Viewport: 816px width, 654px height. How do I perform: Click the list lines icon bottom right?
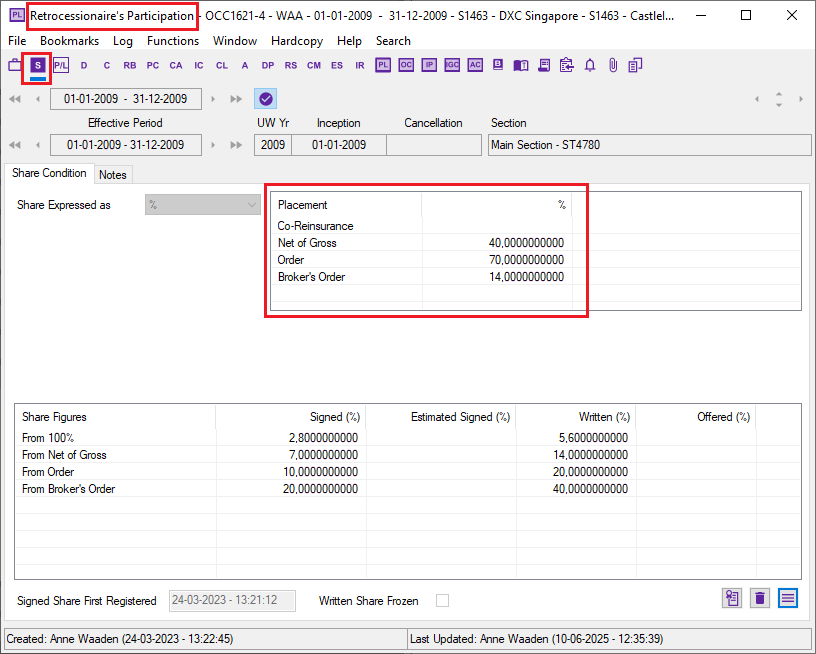[x=788, y=598]
